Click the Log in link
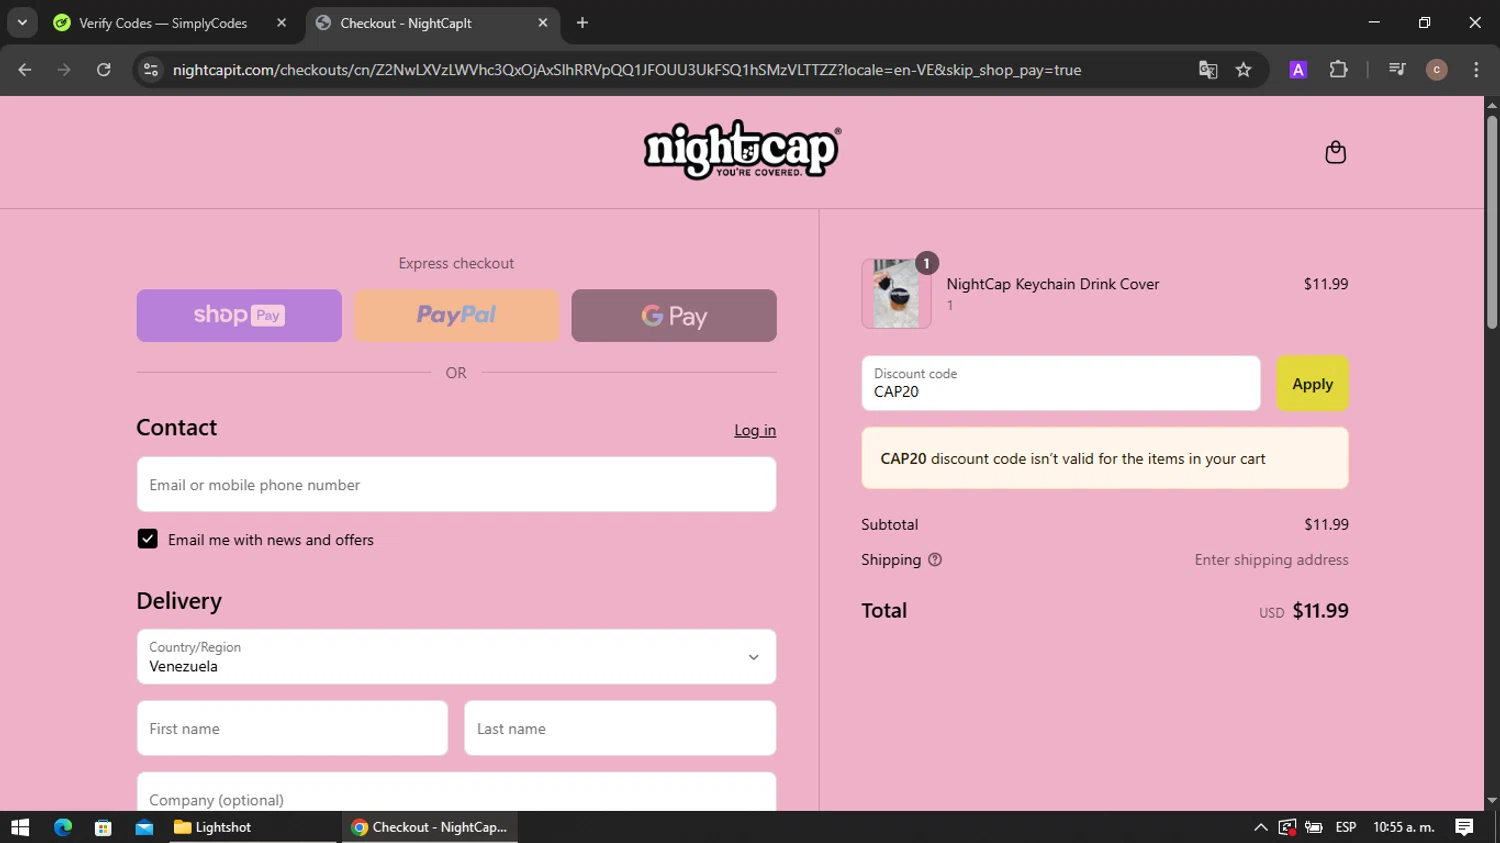 [755, 430]
